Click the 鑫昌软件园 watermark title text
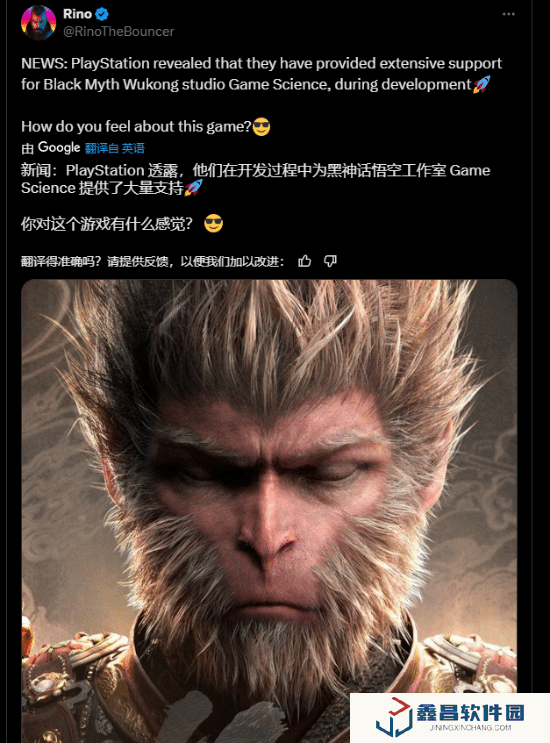The width and height of the screenshot is (550, 743). coord(470,712)
